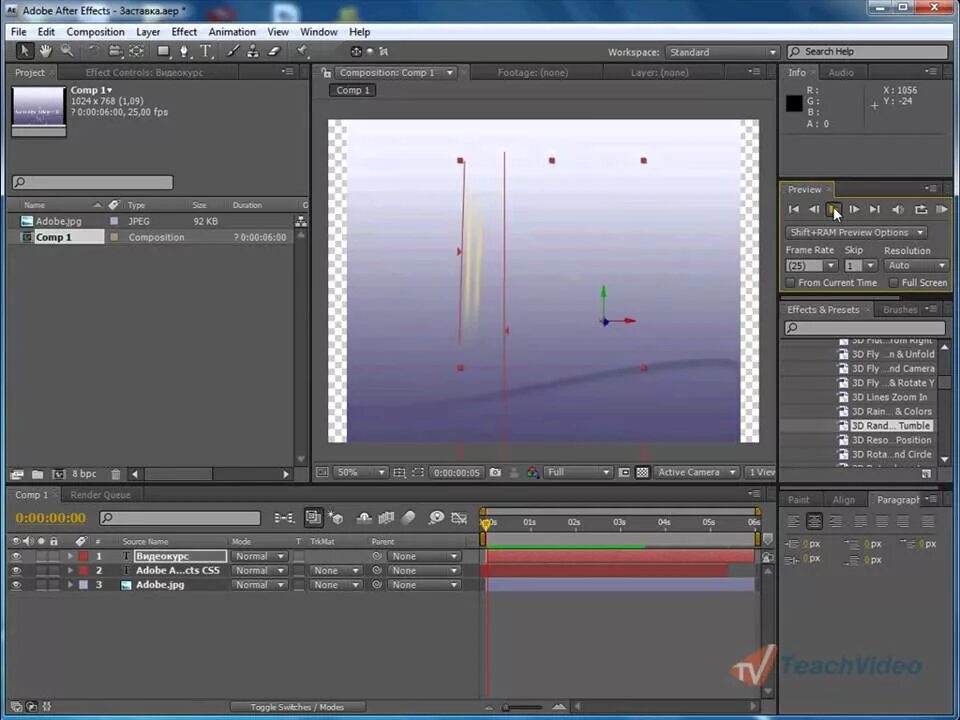This screenshot has height=720, width=960.
Task: Click current time 0:00:00:00 in timeline
Action: 51,518
